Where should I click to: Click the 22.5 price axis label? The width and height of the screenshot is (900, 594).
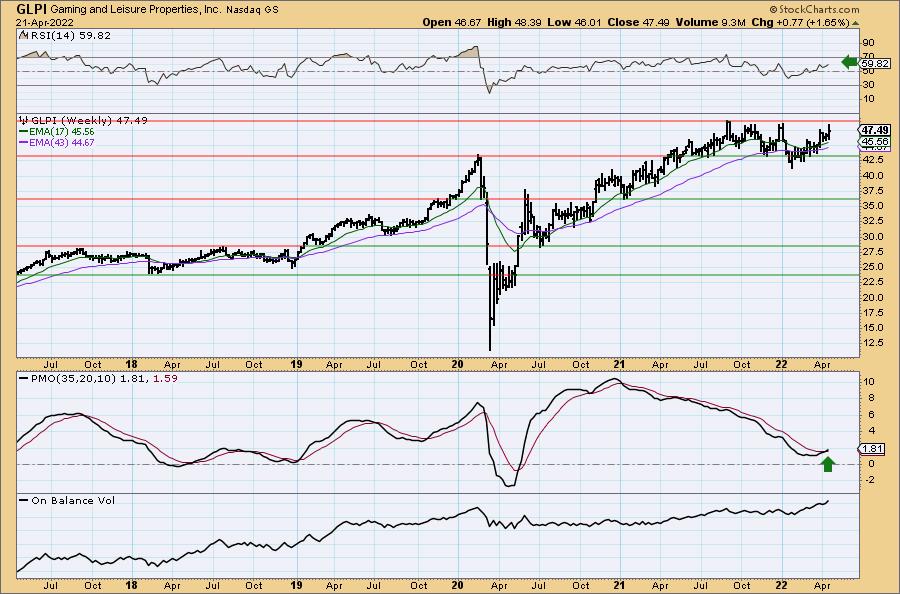click(x=871, y=282)
